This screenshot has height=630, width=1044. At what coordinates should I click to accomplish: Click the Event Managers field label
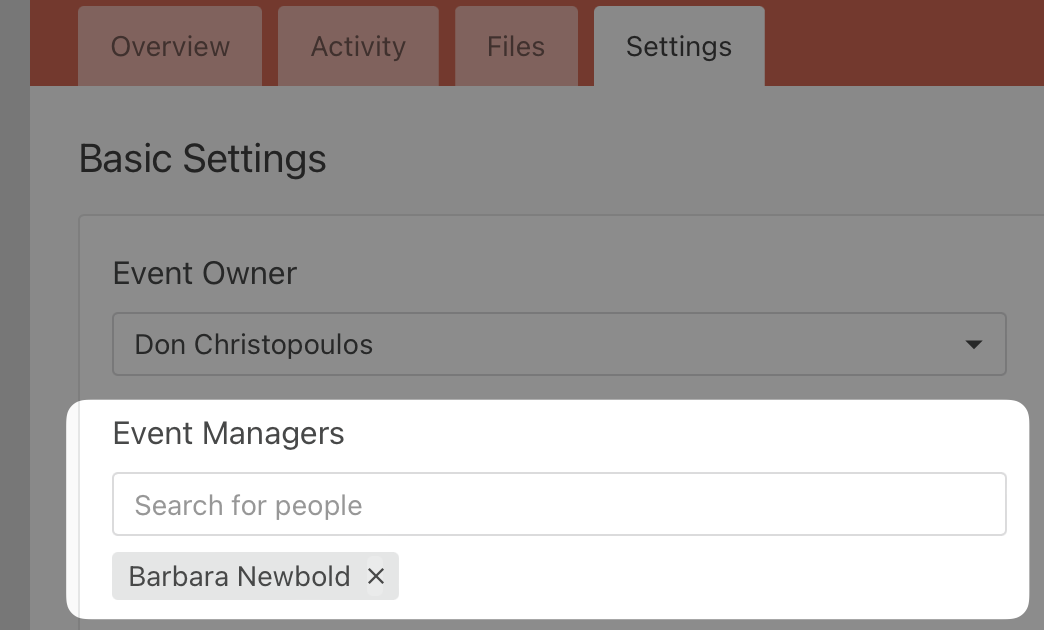click(x=229, y=433)
